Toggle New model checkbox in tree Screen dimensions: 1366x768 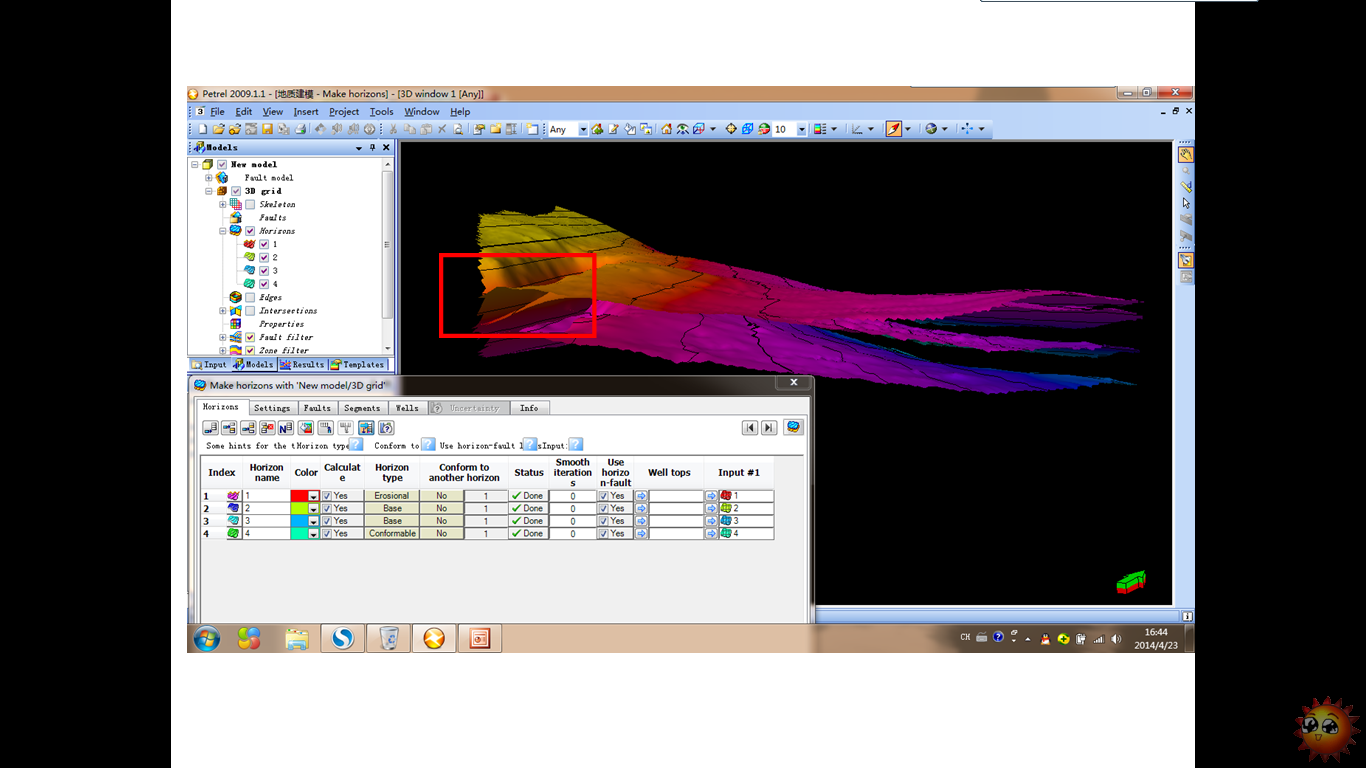[222, 164]
